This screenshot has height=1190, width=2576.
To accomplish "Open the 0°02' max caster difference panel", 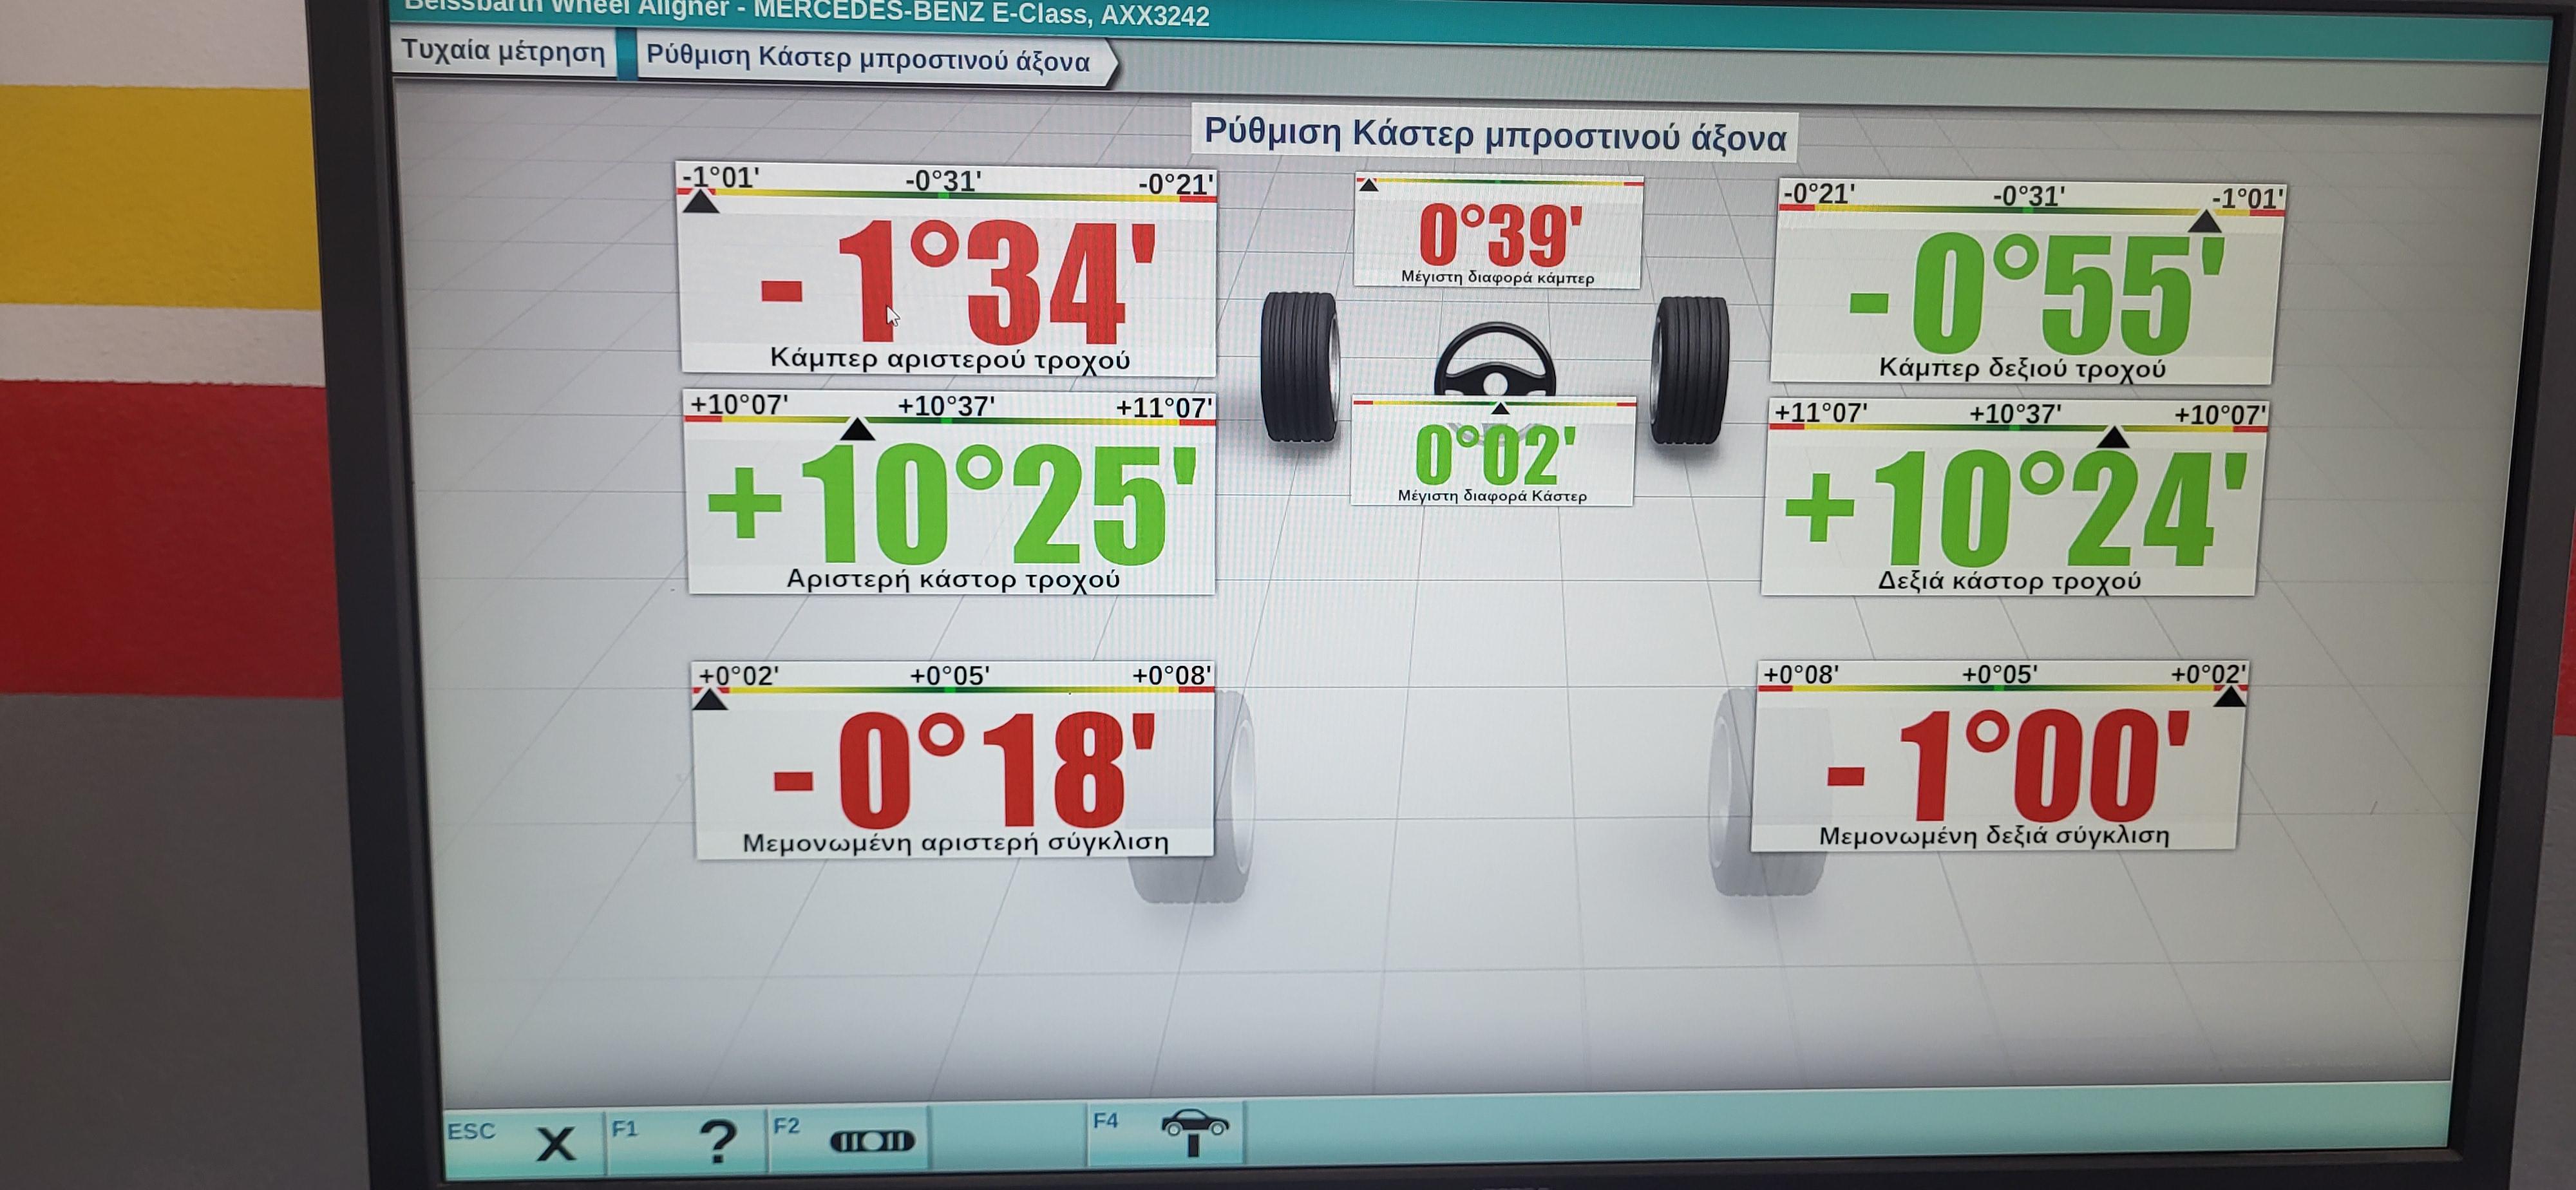I will pyautogui.click(x=1493, y=451).
